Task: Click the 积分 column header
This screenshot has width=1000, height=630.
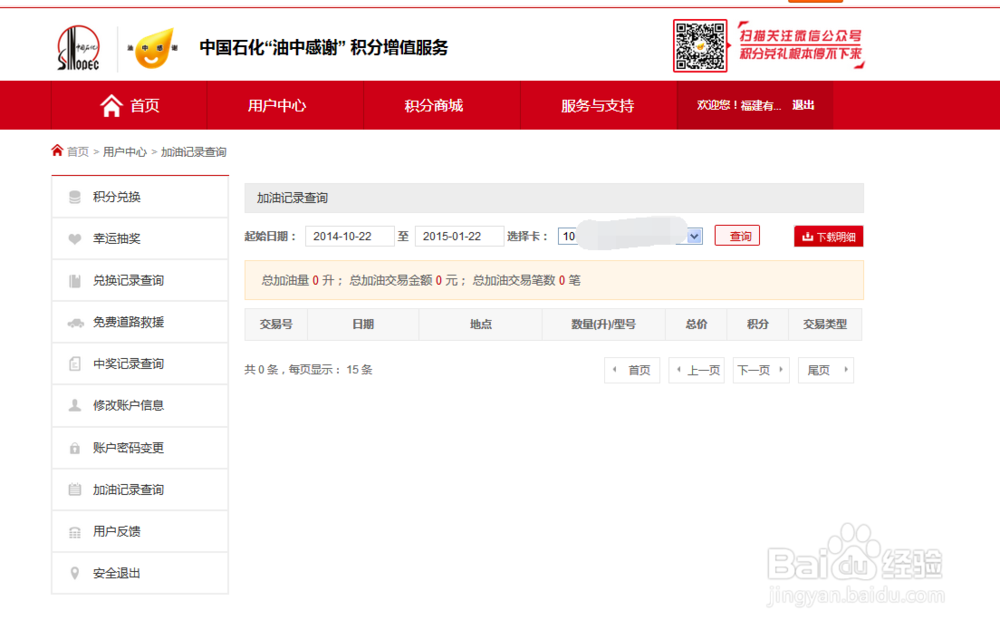Action: (x=758, y=324)
